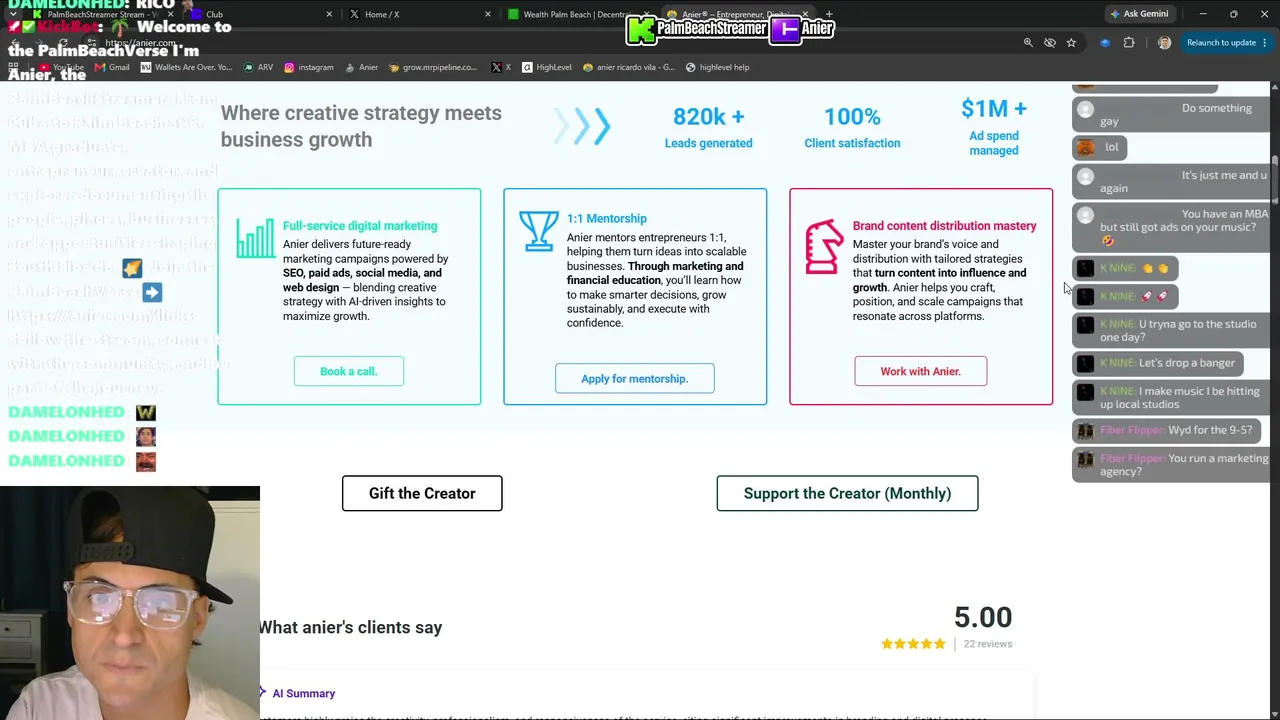
Task: Open the browser zoom magnifier icon
Action: pos(1028,43)
